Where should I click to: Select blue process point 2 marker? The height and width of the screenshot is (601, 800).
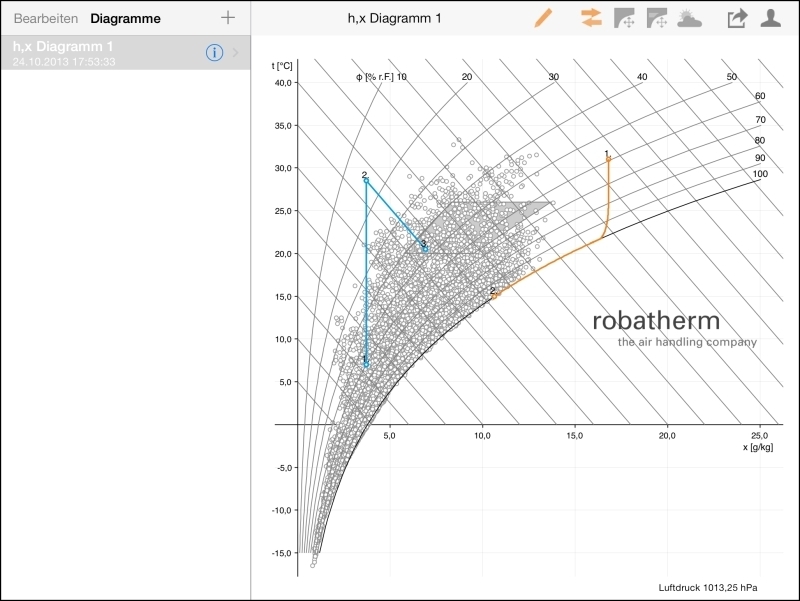(x=366, y=180)
